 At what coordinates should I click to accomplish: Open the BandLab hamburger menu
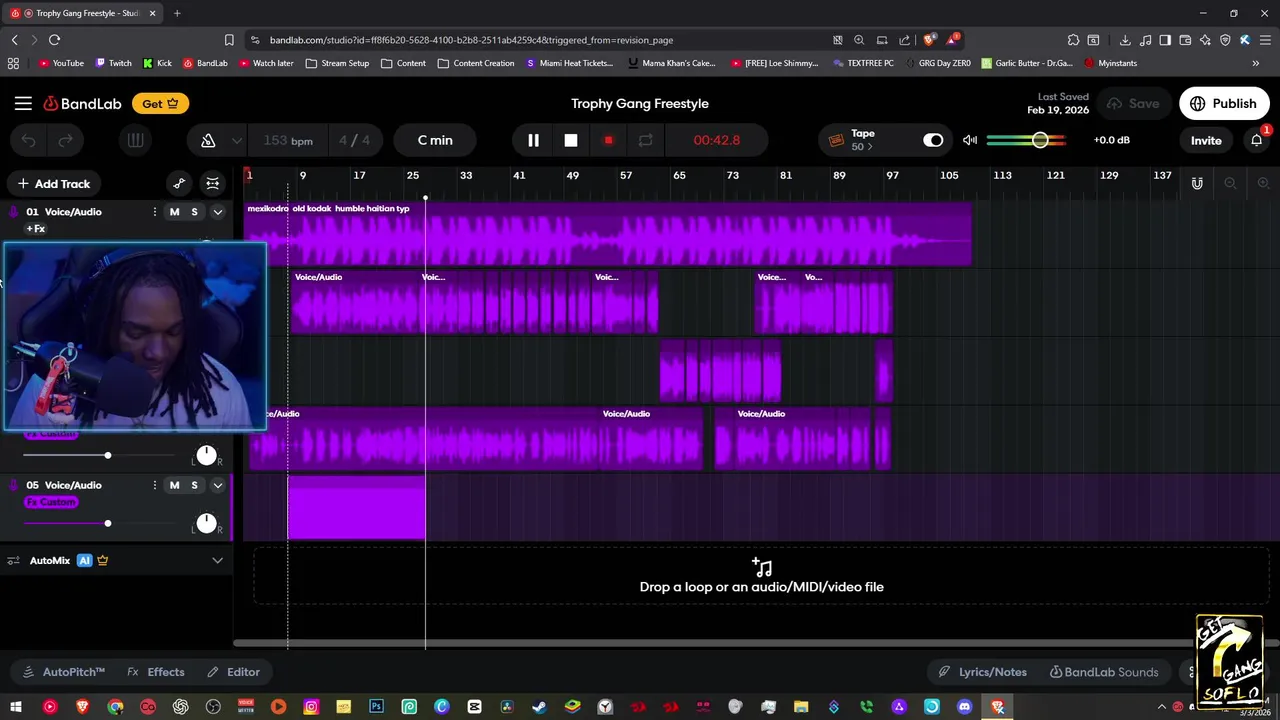coord(23,103)
